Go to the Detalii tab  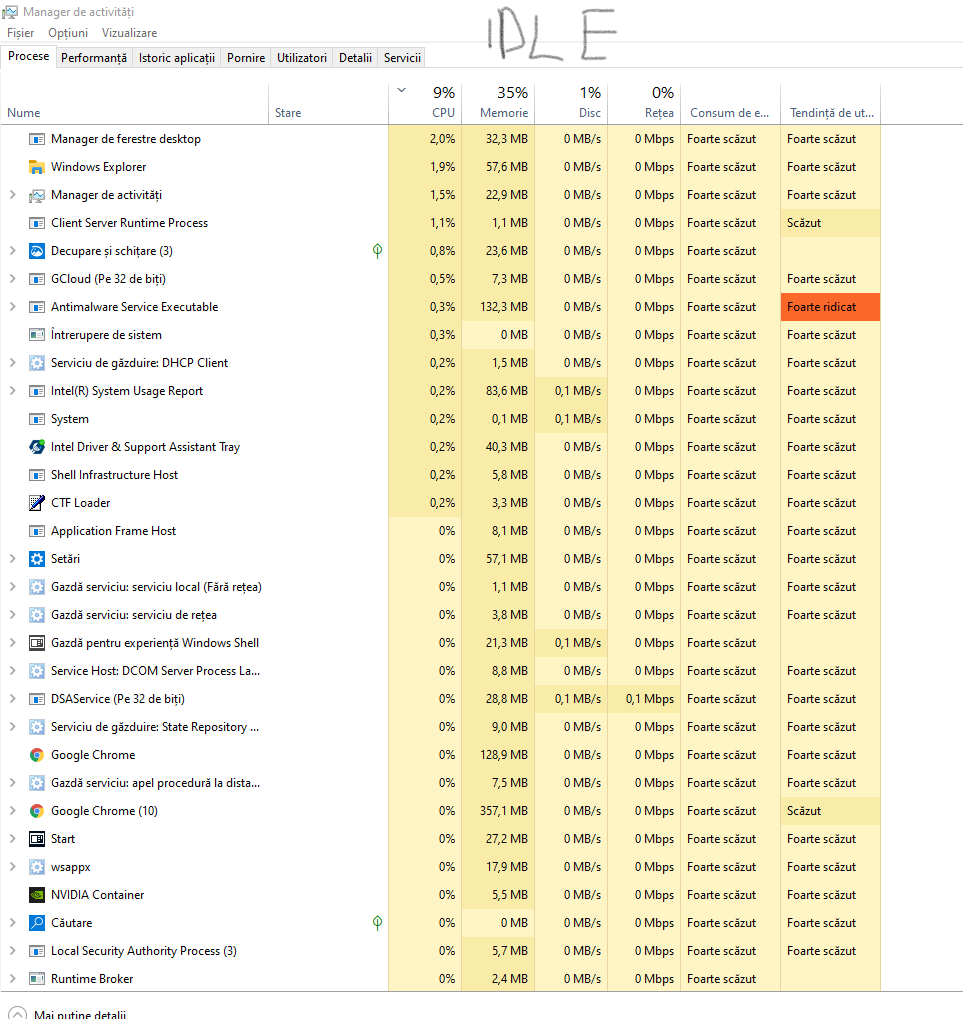[355, 58]
